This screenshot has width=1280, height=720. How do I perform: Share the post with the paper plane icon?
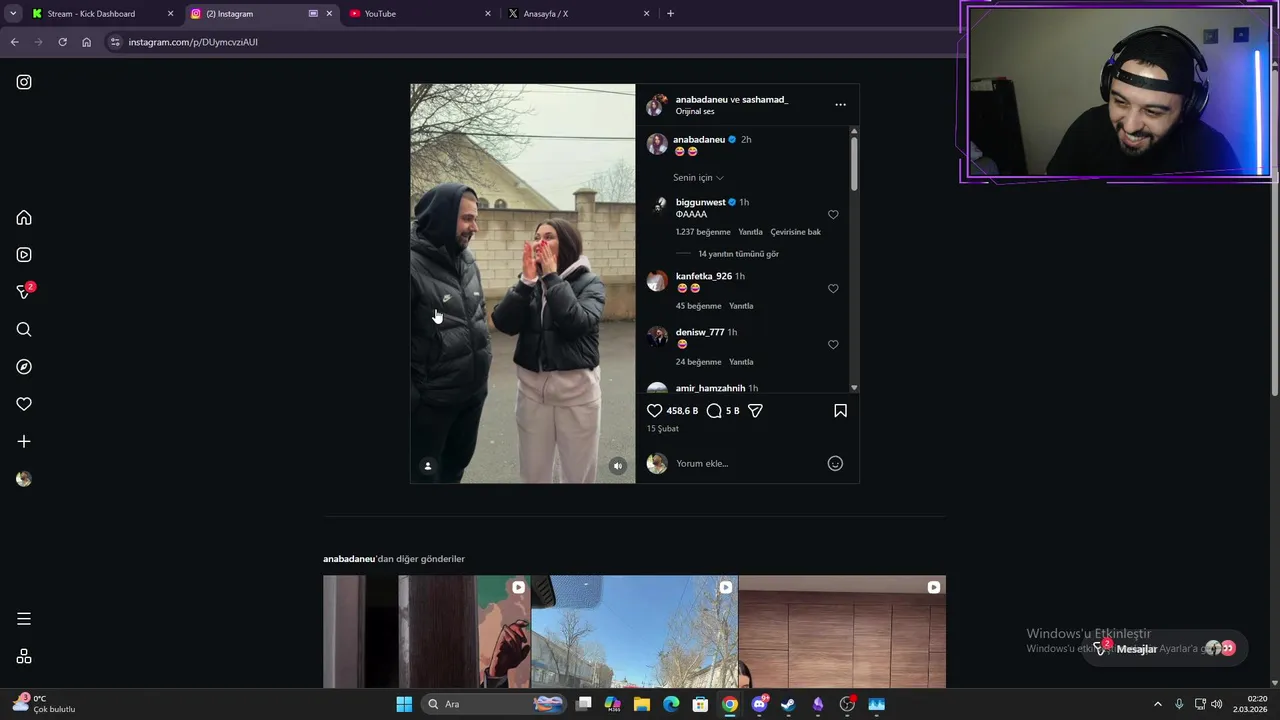tap(756, 411)
